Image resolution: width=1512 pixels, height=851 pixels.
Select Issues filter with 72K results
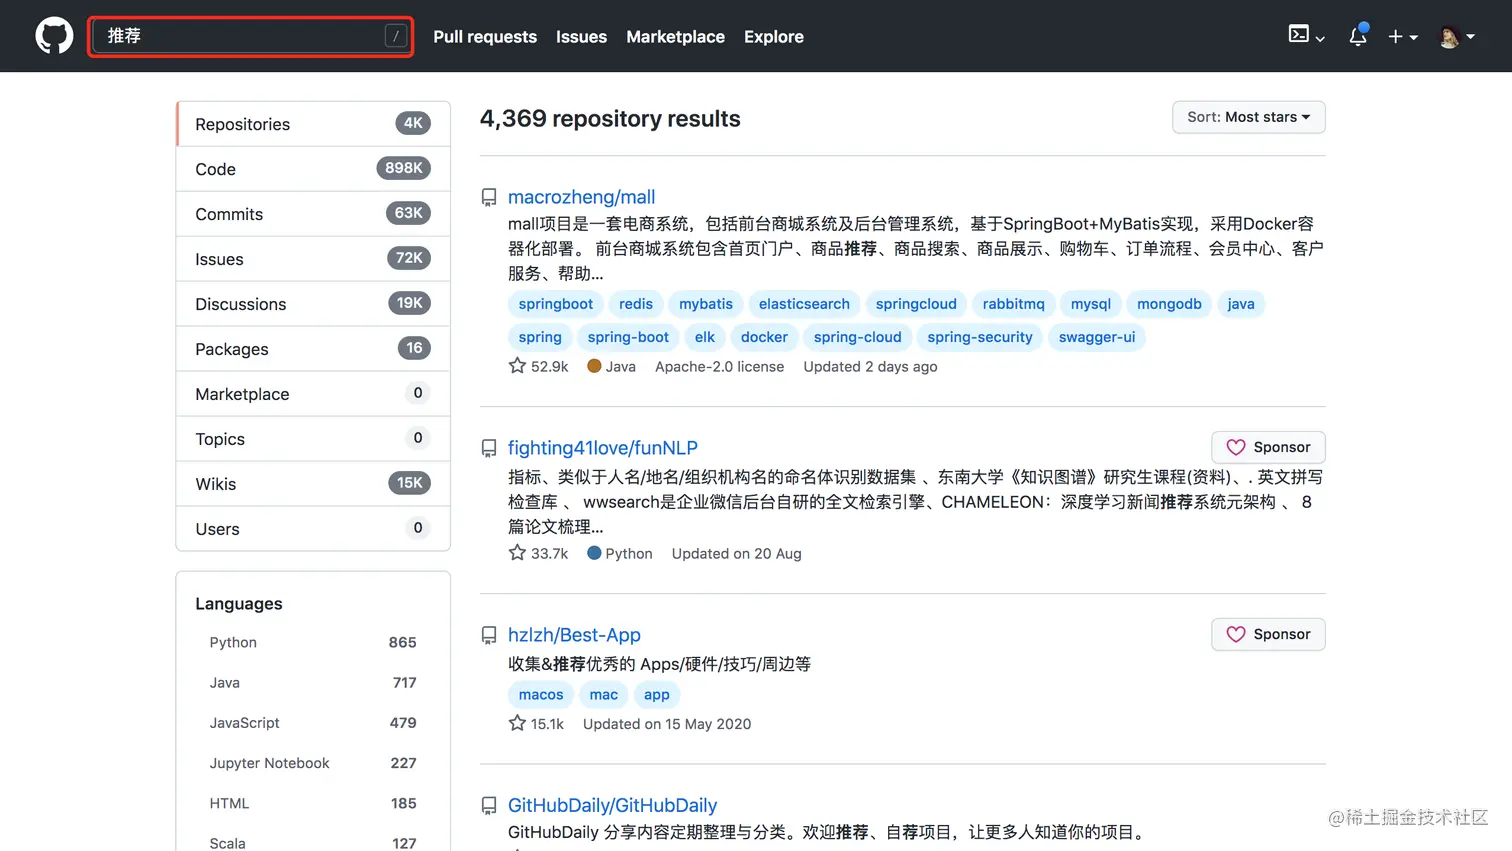313,259
